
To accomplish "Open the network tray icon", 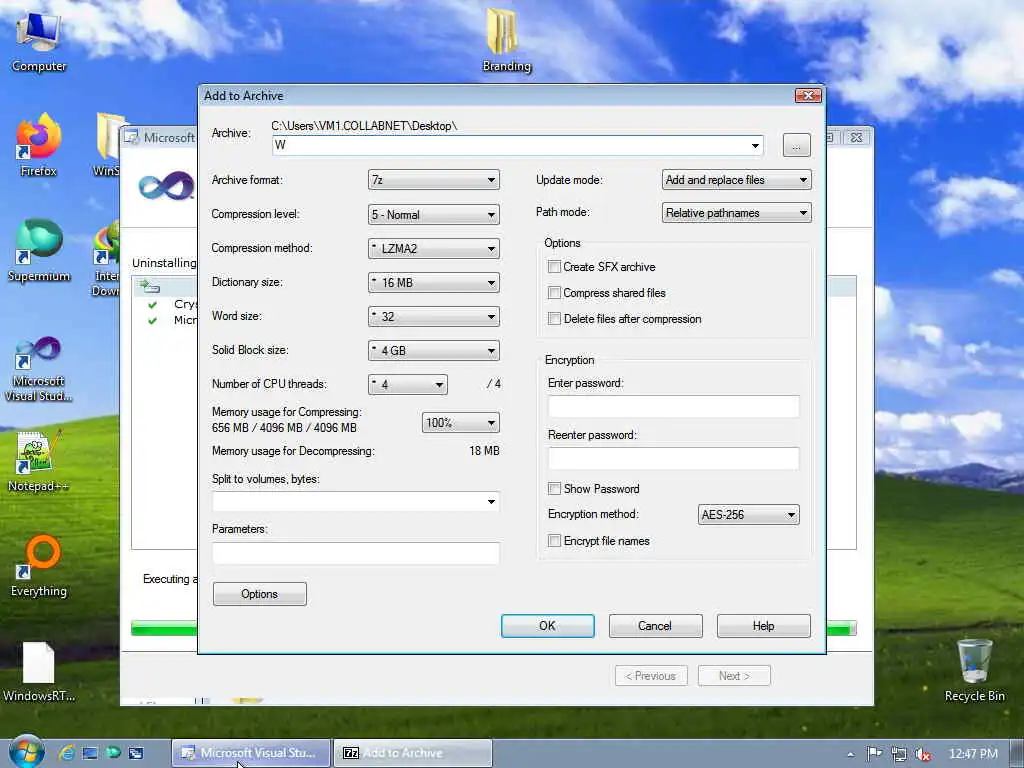I will [x=899, y=754].
